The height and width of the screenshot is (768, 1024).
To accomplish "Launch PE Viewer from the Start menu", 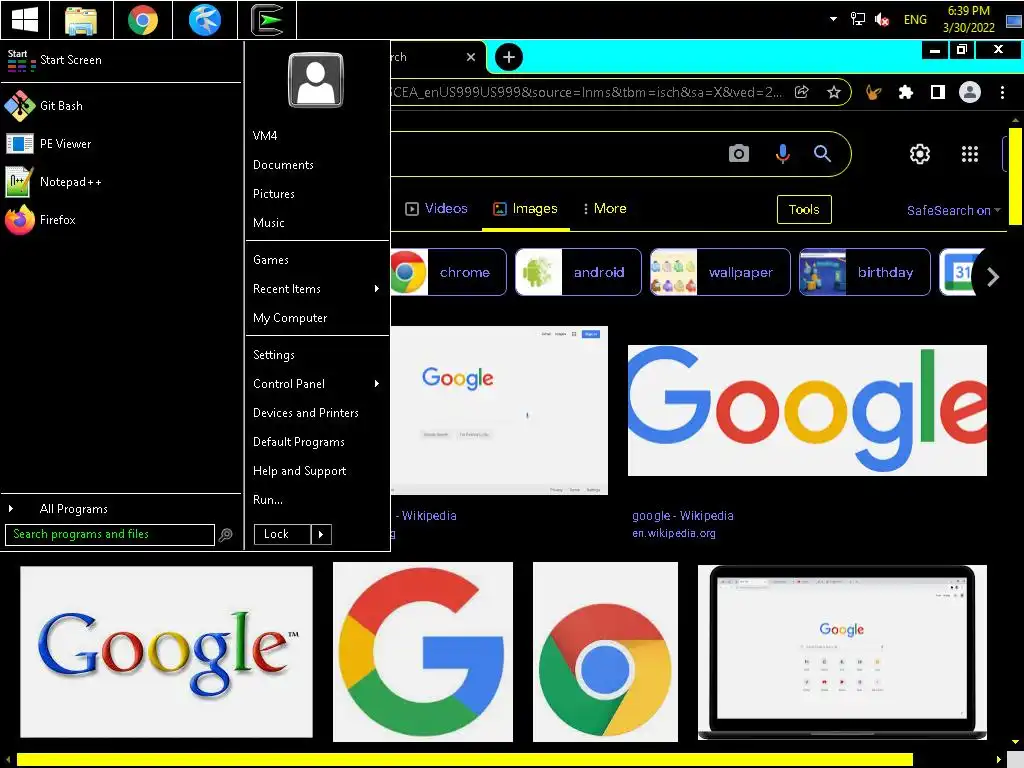I will (x=121, y=144).
